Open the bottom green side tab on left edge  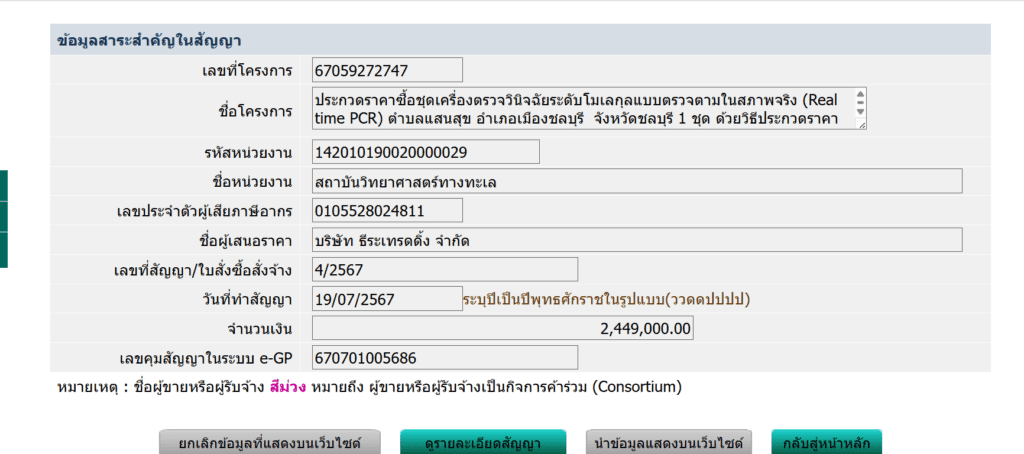[x=3, y=250]
